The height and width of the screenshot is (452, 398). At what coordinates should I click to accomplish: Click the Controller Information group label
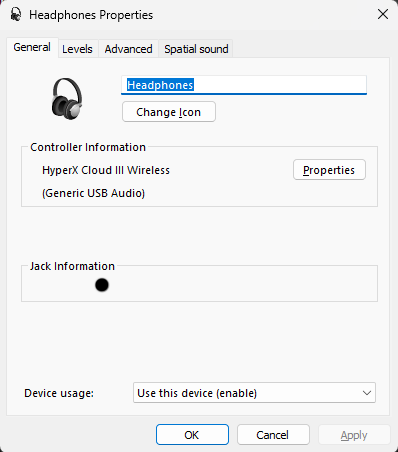pyautogui.click(x=88, y=147)
